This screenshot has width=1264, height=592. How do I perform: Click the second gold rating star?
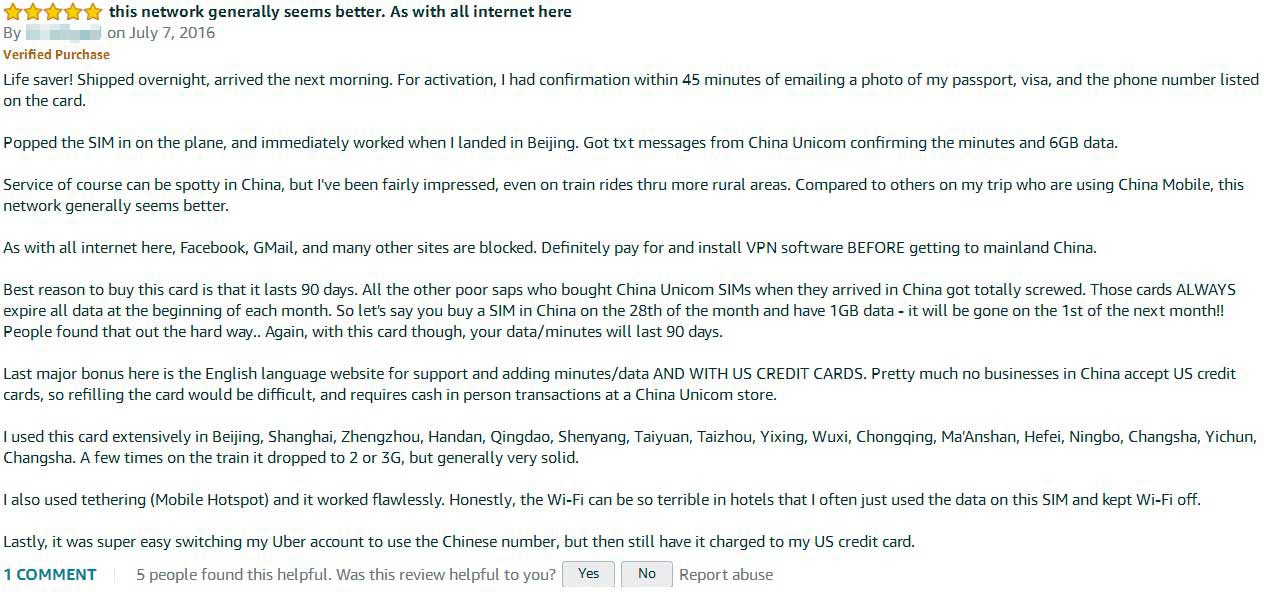point(33,12)
